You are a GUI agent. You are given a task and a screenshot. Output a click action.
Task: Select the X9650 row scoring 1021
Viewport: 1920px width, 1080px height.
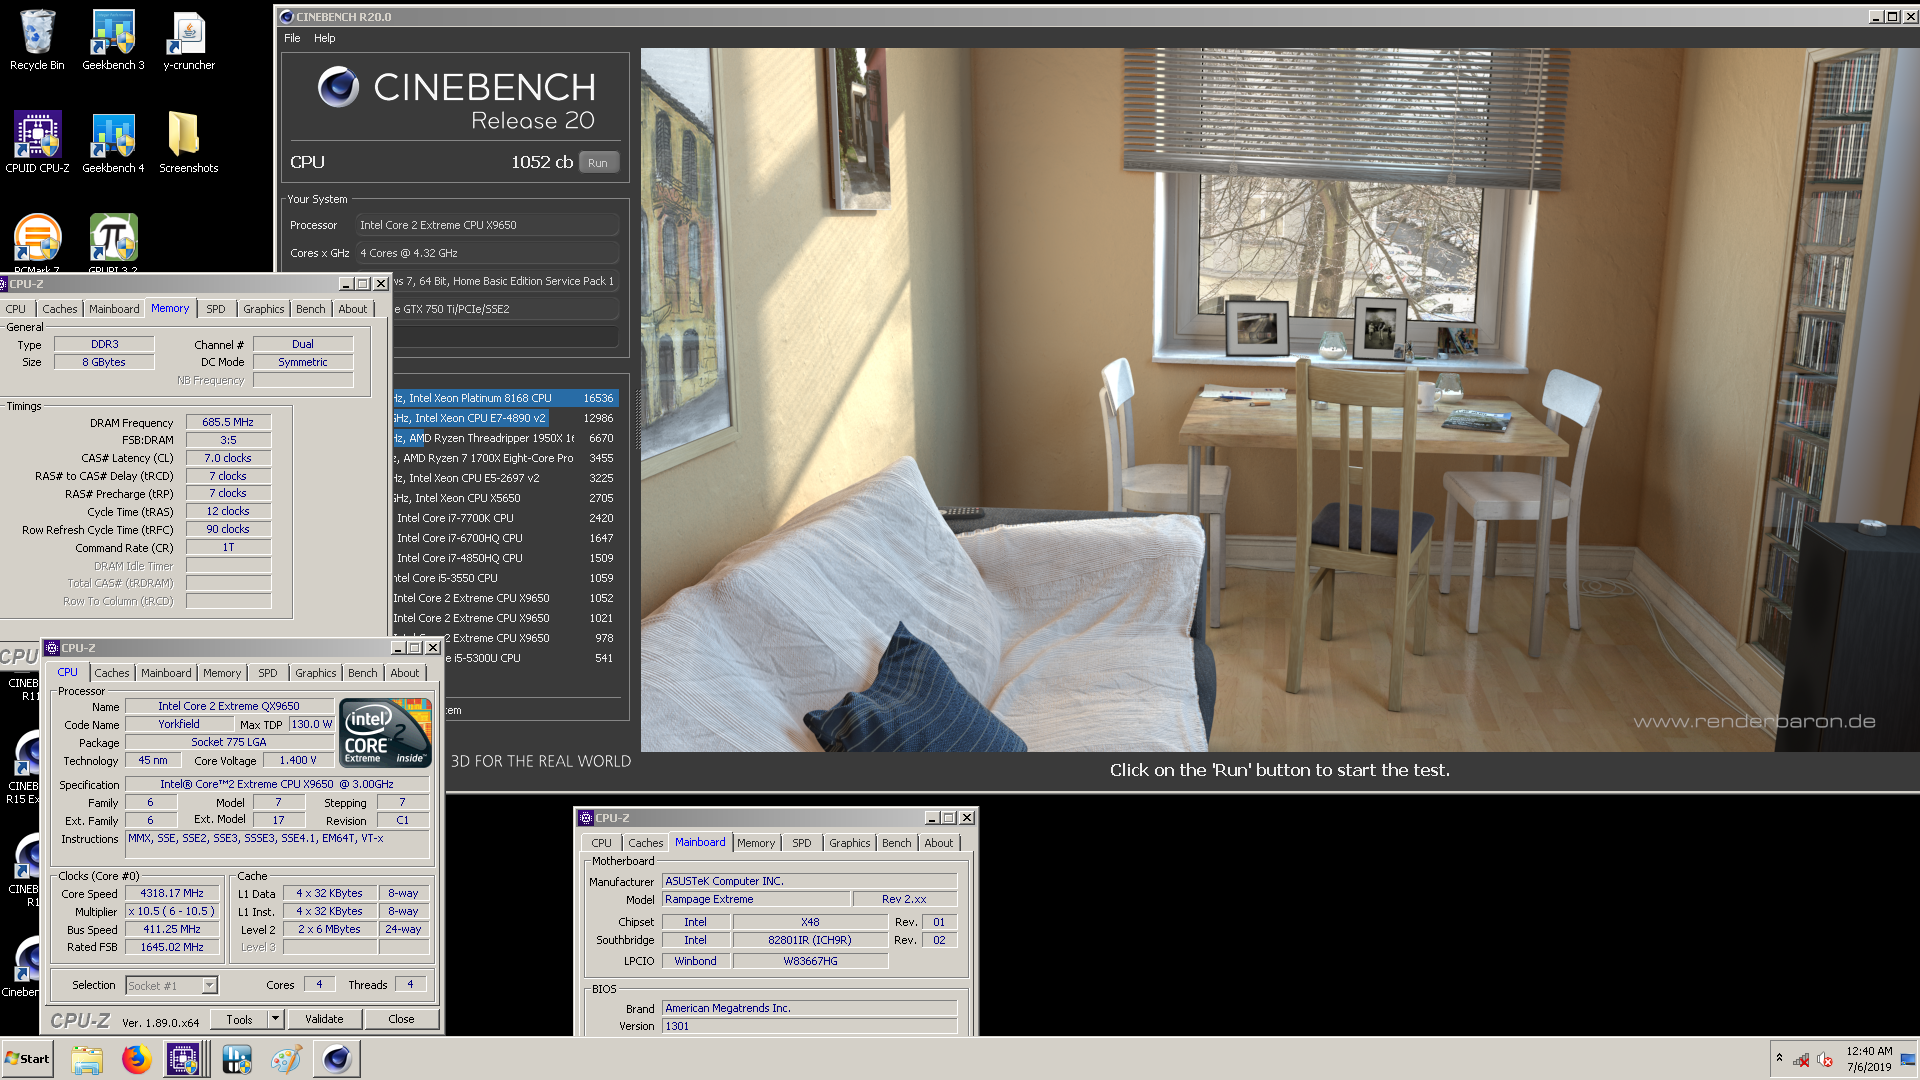(506, 618)
